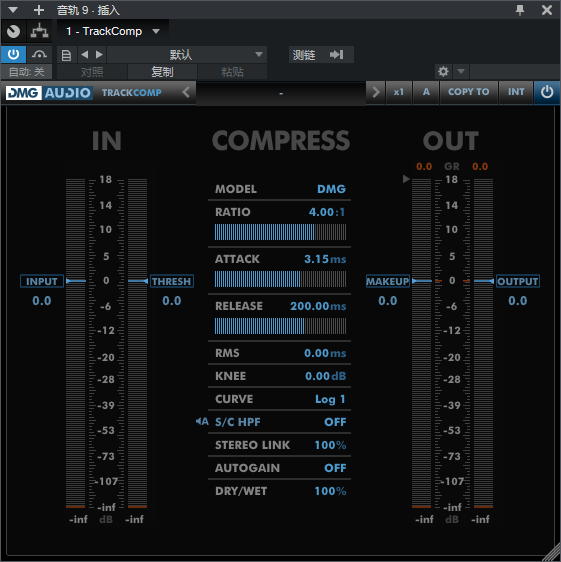
Task: Open the gear settings icon
Action: 443,72
